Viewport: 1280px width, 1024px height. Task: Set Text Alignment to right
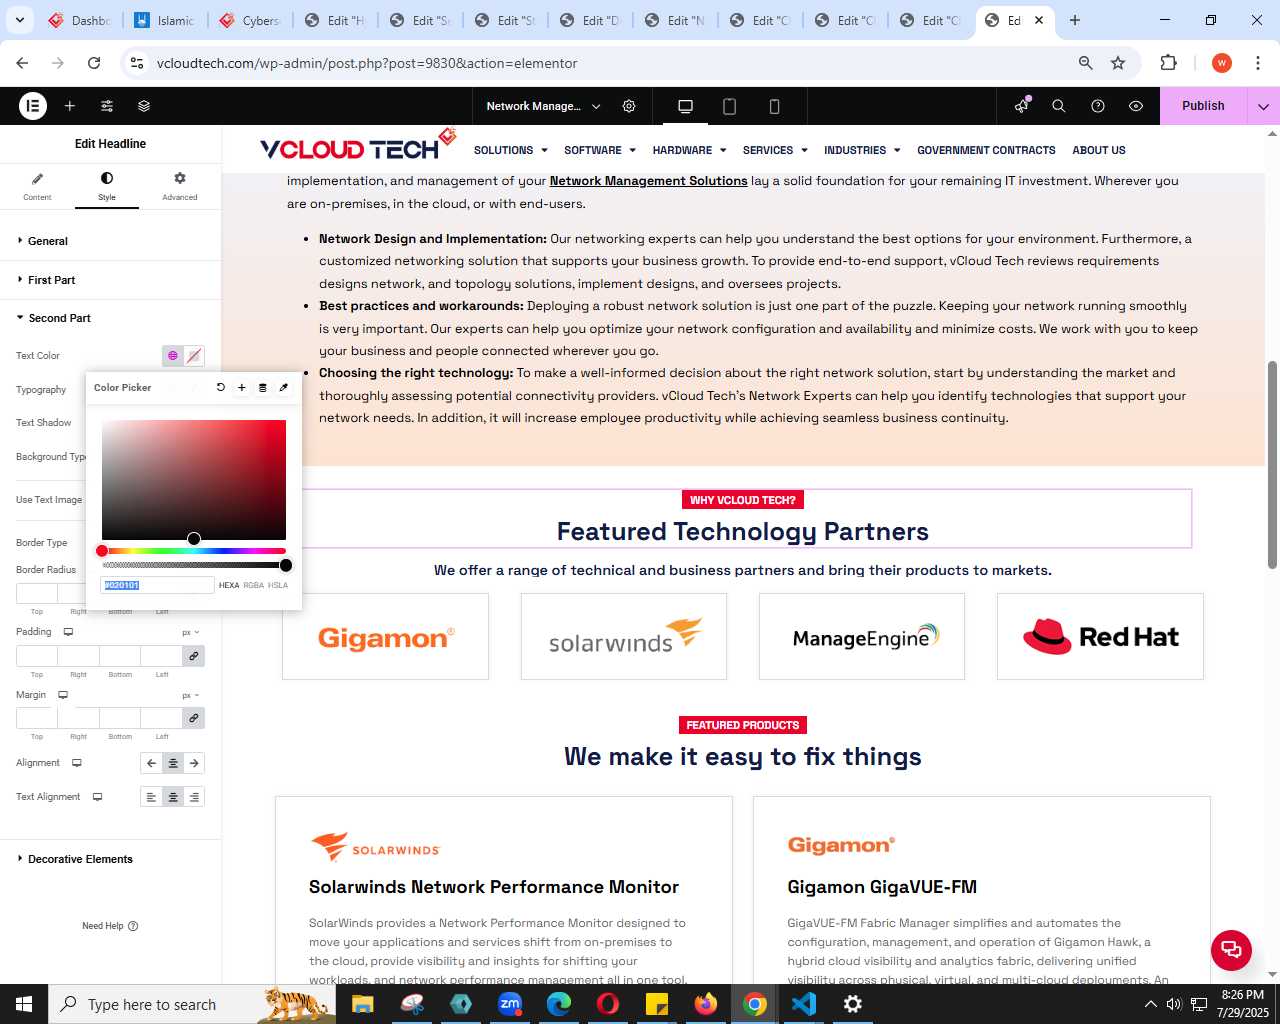[194, 797]
